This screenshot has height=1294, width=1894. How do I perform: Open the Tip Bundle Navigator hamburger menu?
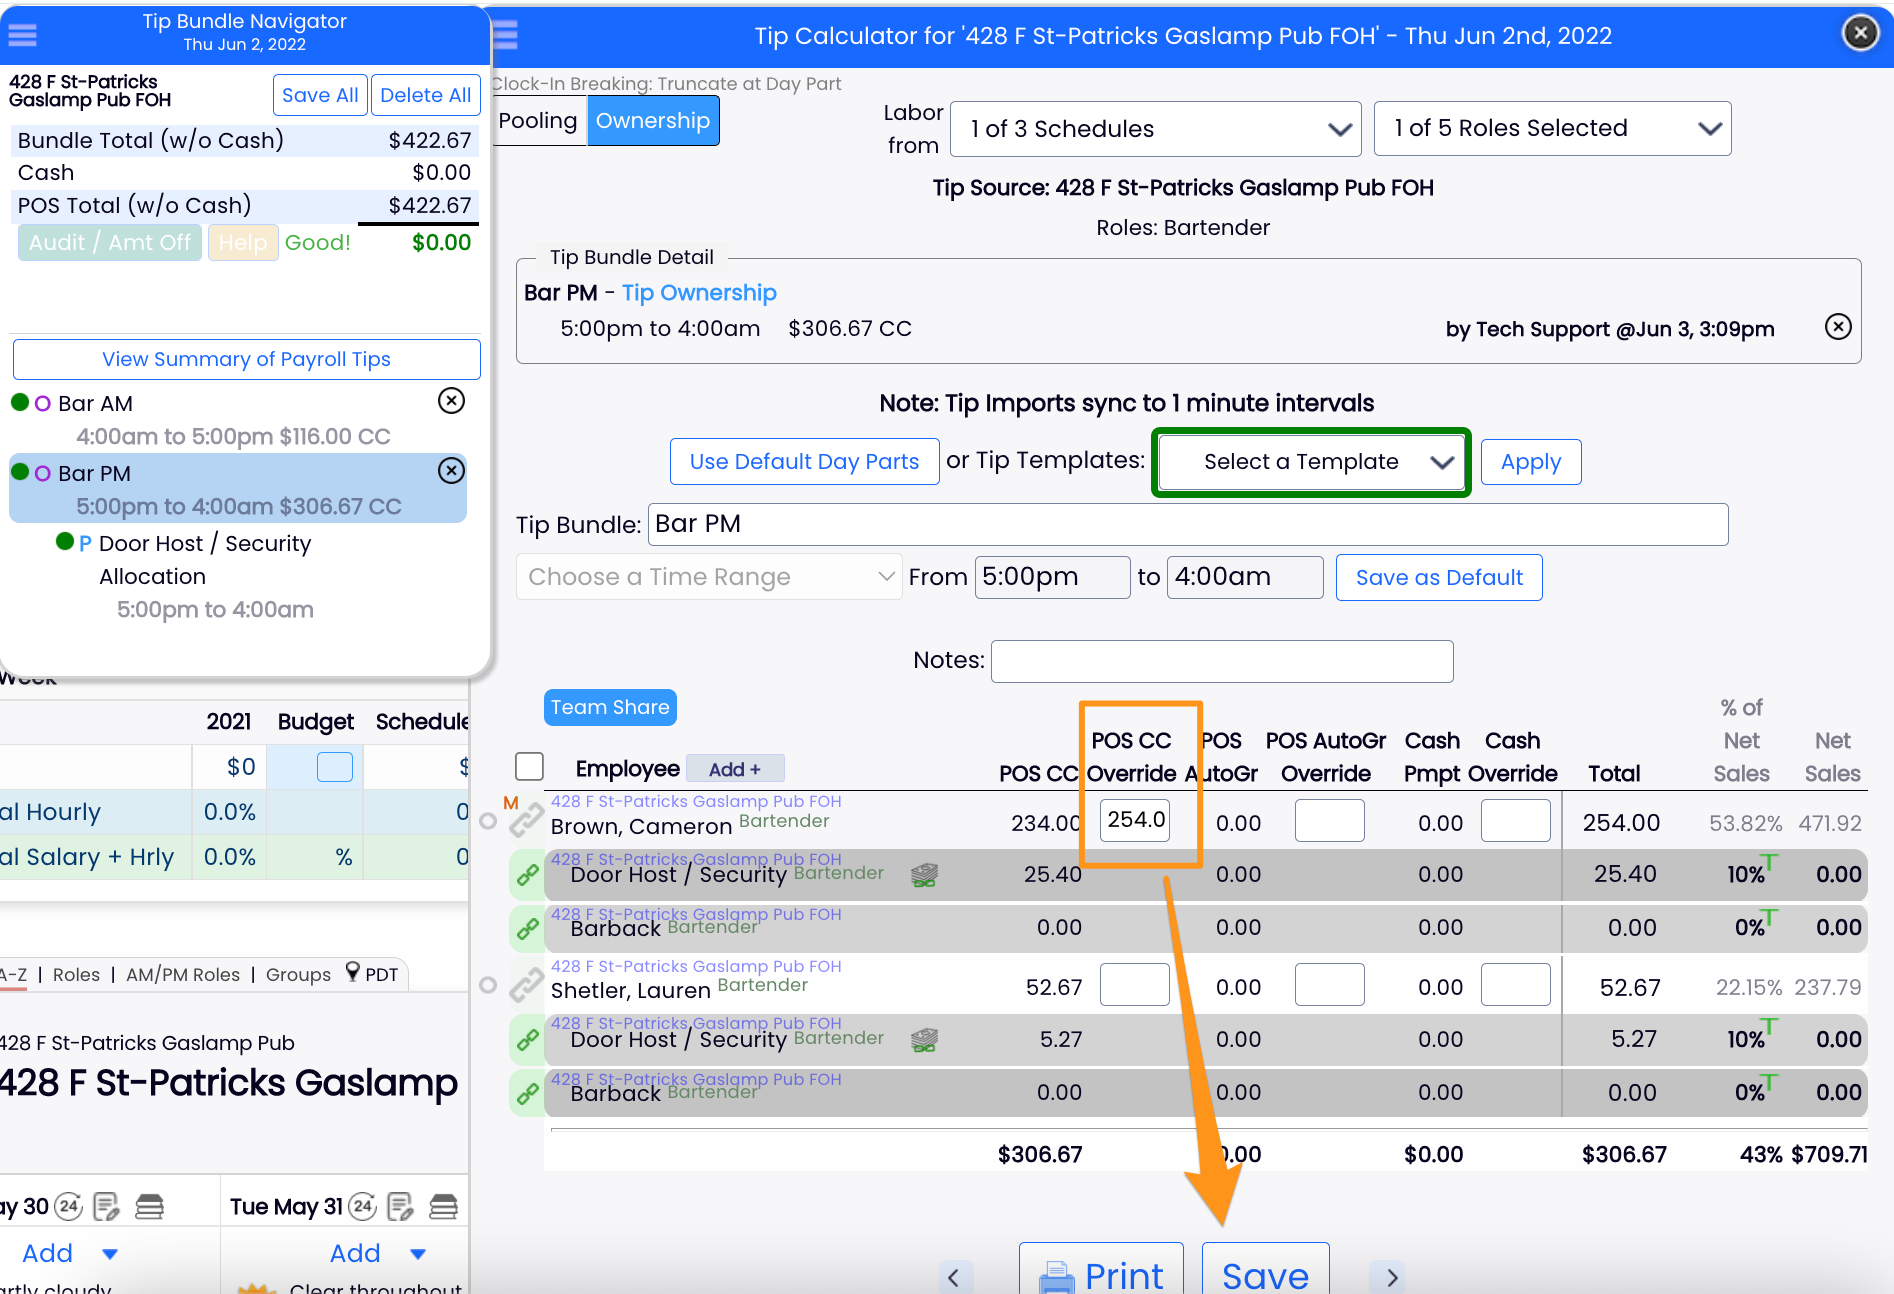pyautogui.click(x=22, y=35)
